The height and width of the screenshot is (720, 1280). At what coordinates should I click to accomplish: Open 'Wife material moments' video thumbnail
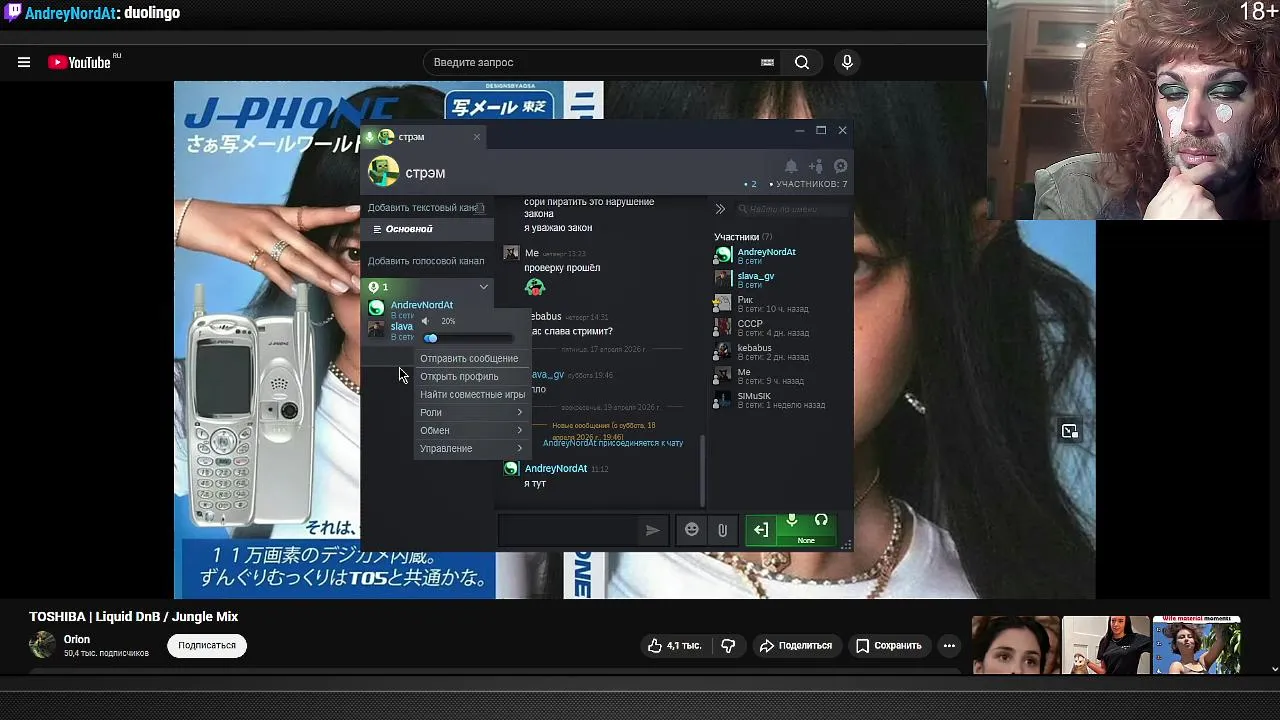[x=1196, y=645]
